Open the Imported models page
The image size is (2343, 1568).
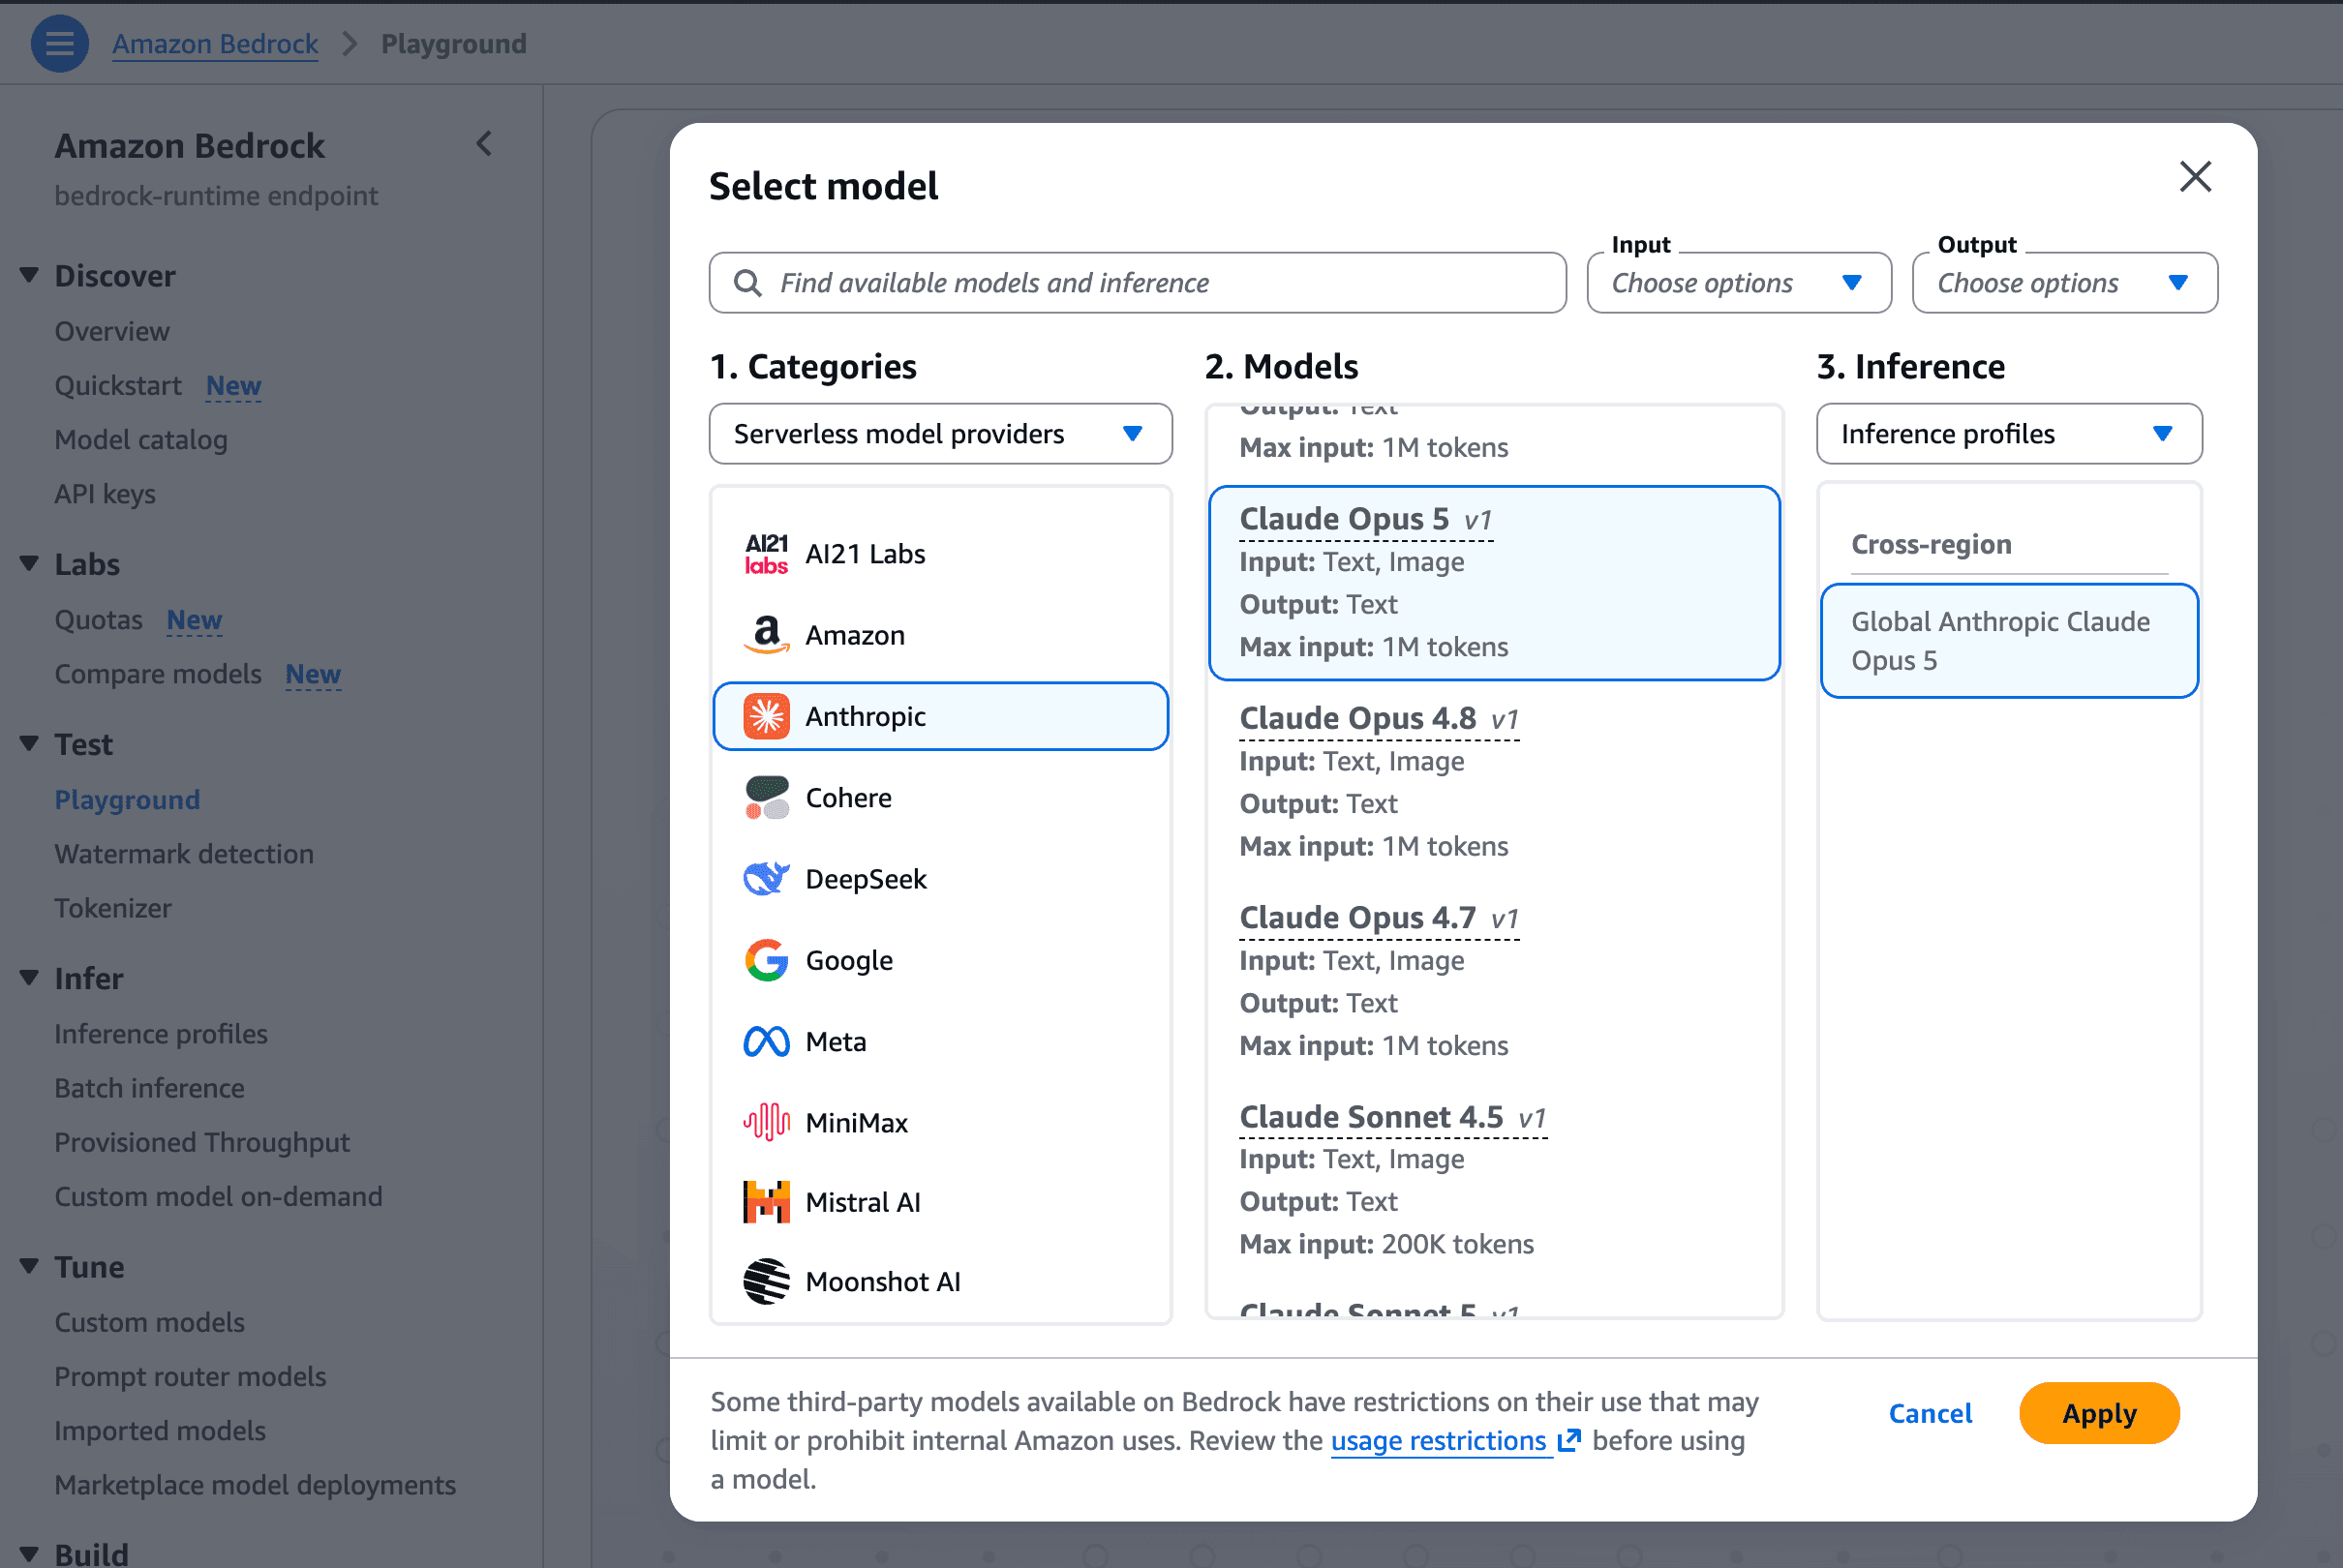160,1430
